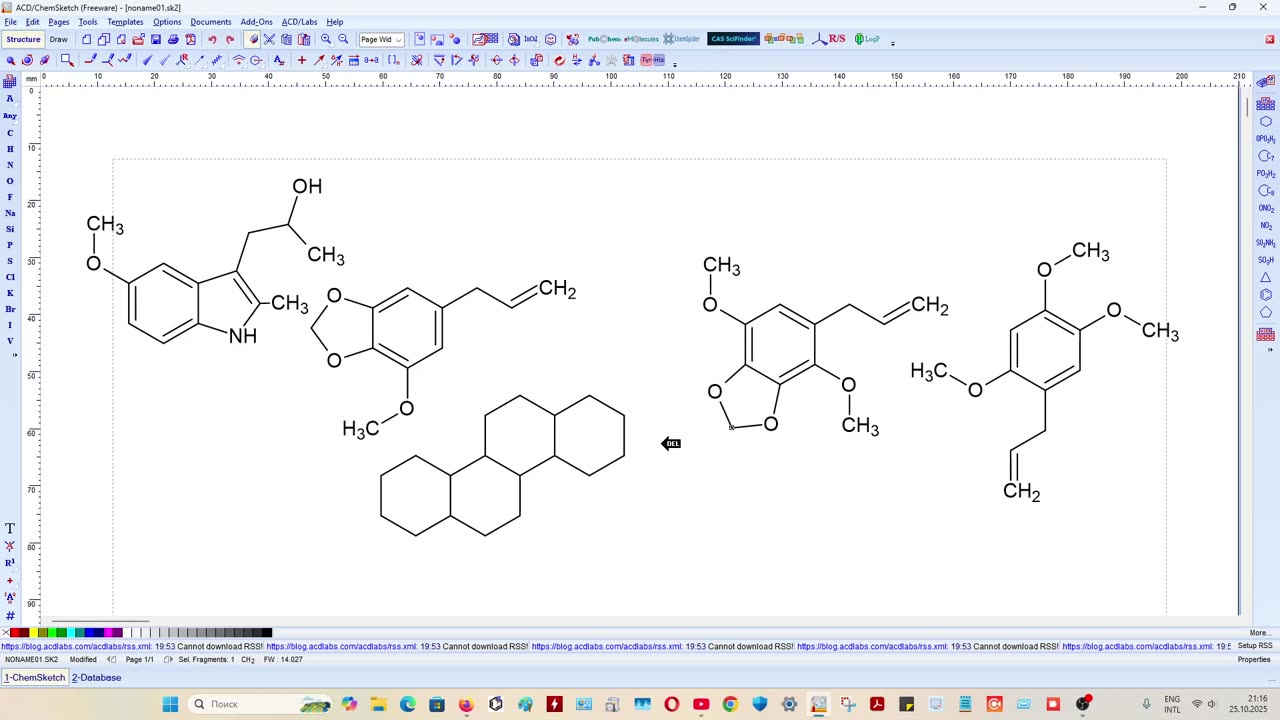Export to PDF icon
The width and height of the screenshot is (1280, 720).
pyautogui.click(x=190, y=40)
